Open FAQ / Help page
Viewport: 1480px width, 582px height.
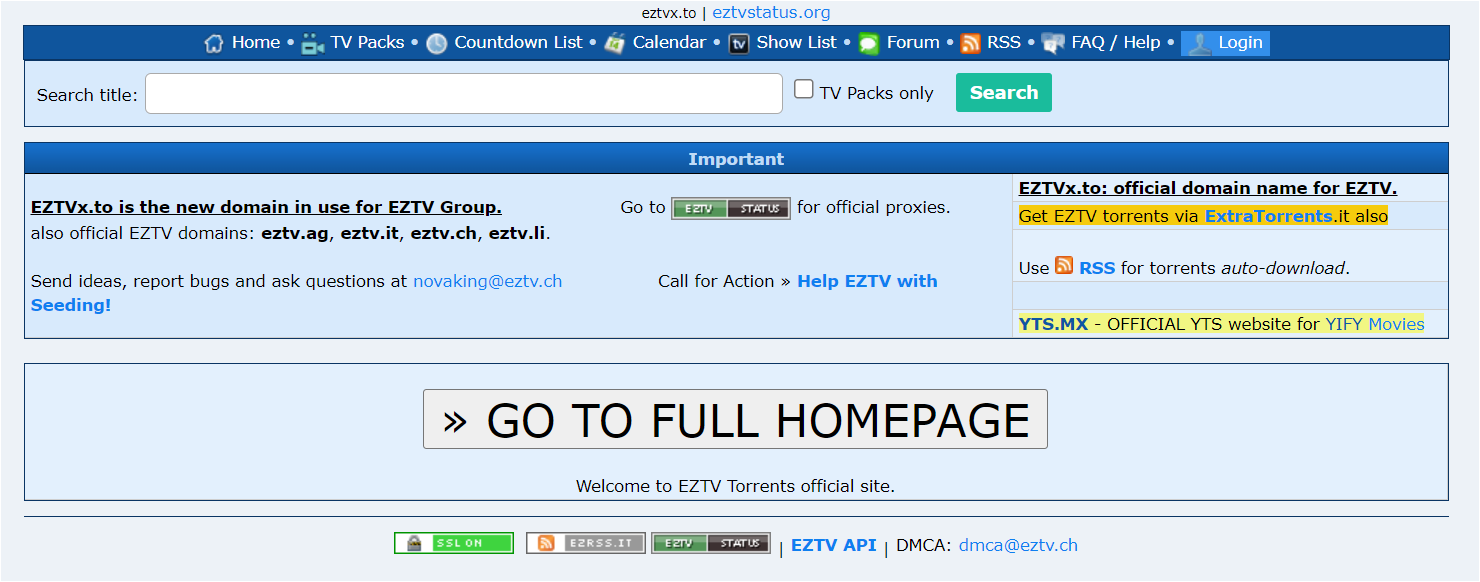[x=1116, y=42]
